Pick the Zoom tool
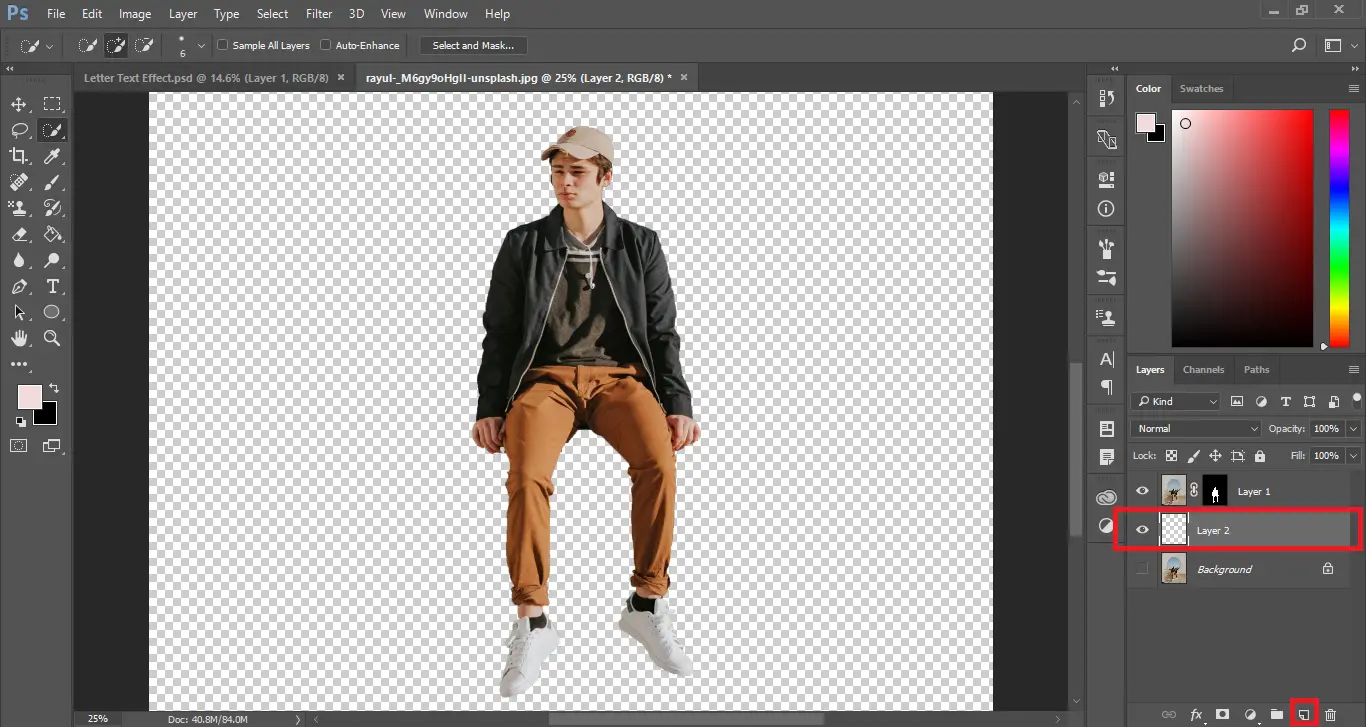Image resolution: width=1366 pixels, height=727 pixels. tap(53, 338)
